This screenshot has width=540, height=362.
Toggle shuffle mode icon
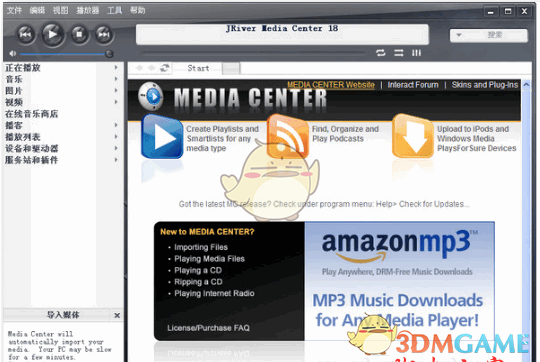click(x=398, y=53)
